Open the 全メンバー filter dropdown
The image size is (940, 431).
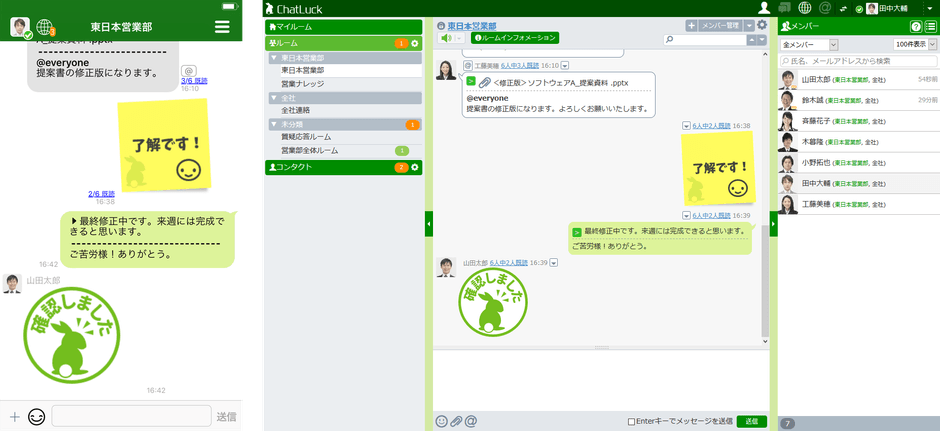(809, 45)
